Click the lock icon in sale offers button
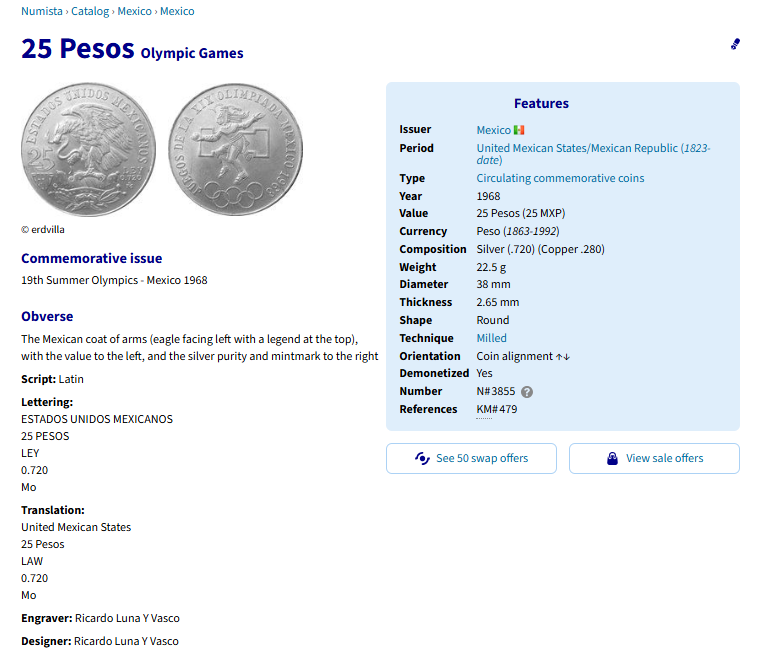The height and width of the screenshot is (659, 771). click(612, 458)
